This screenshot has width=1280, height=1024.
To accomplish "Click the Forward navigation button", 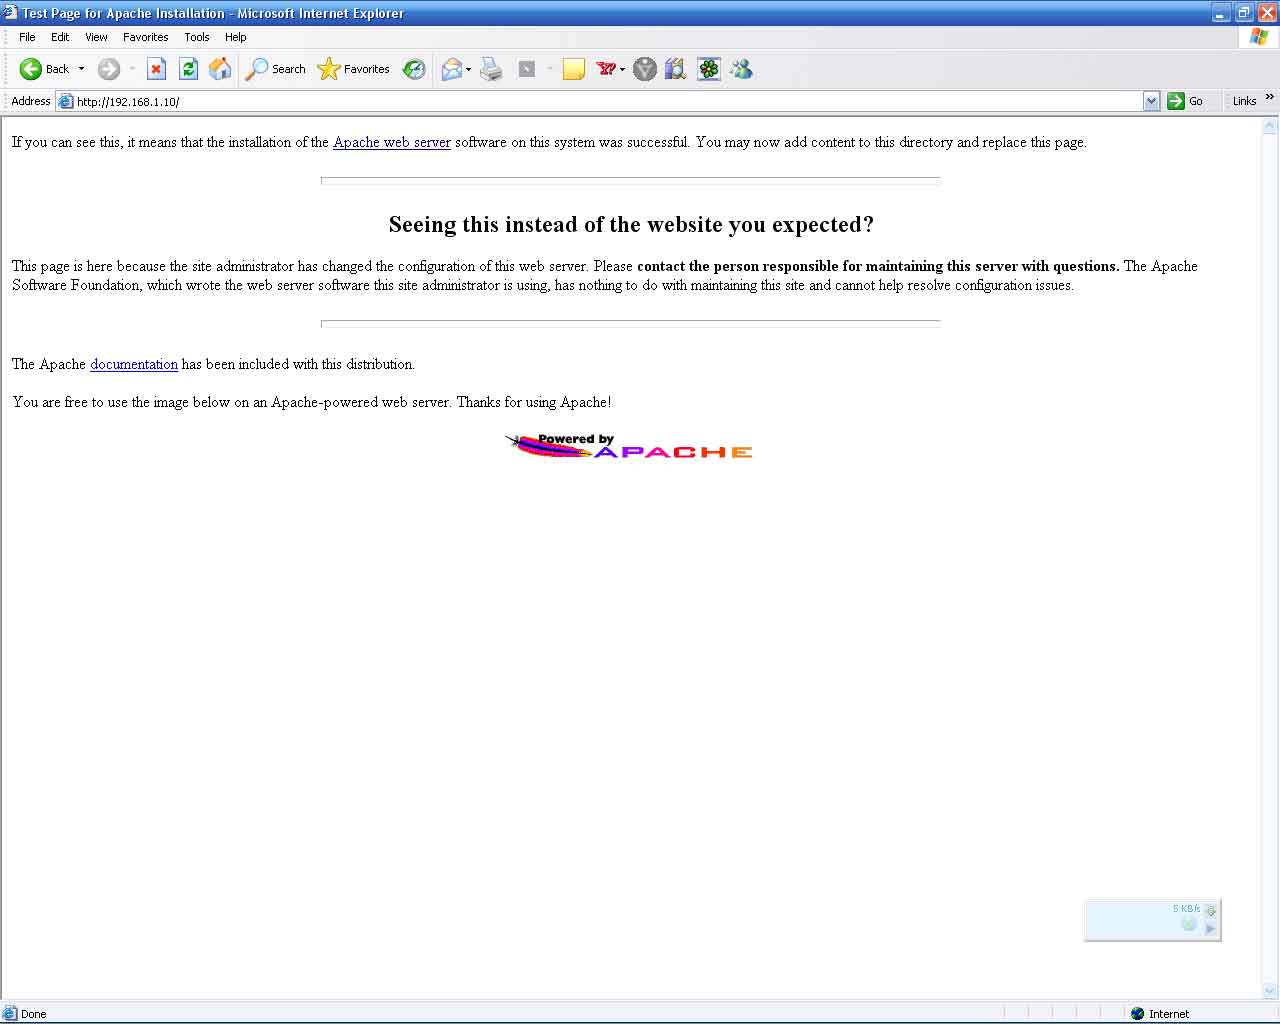I will coord(109,69).
